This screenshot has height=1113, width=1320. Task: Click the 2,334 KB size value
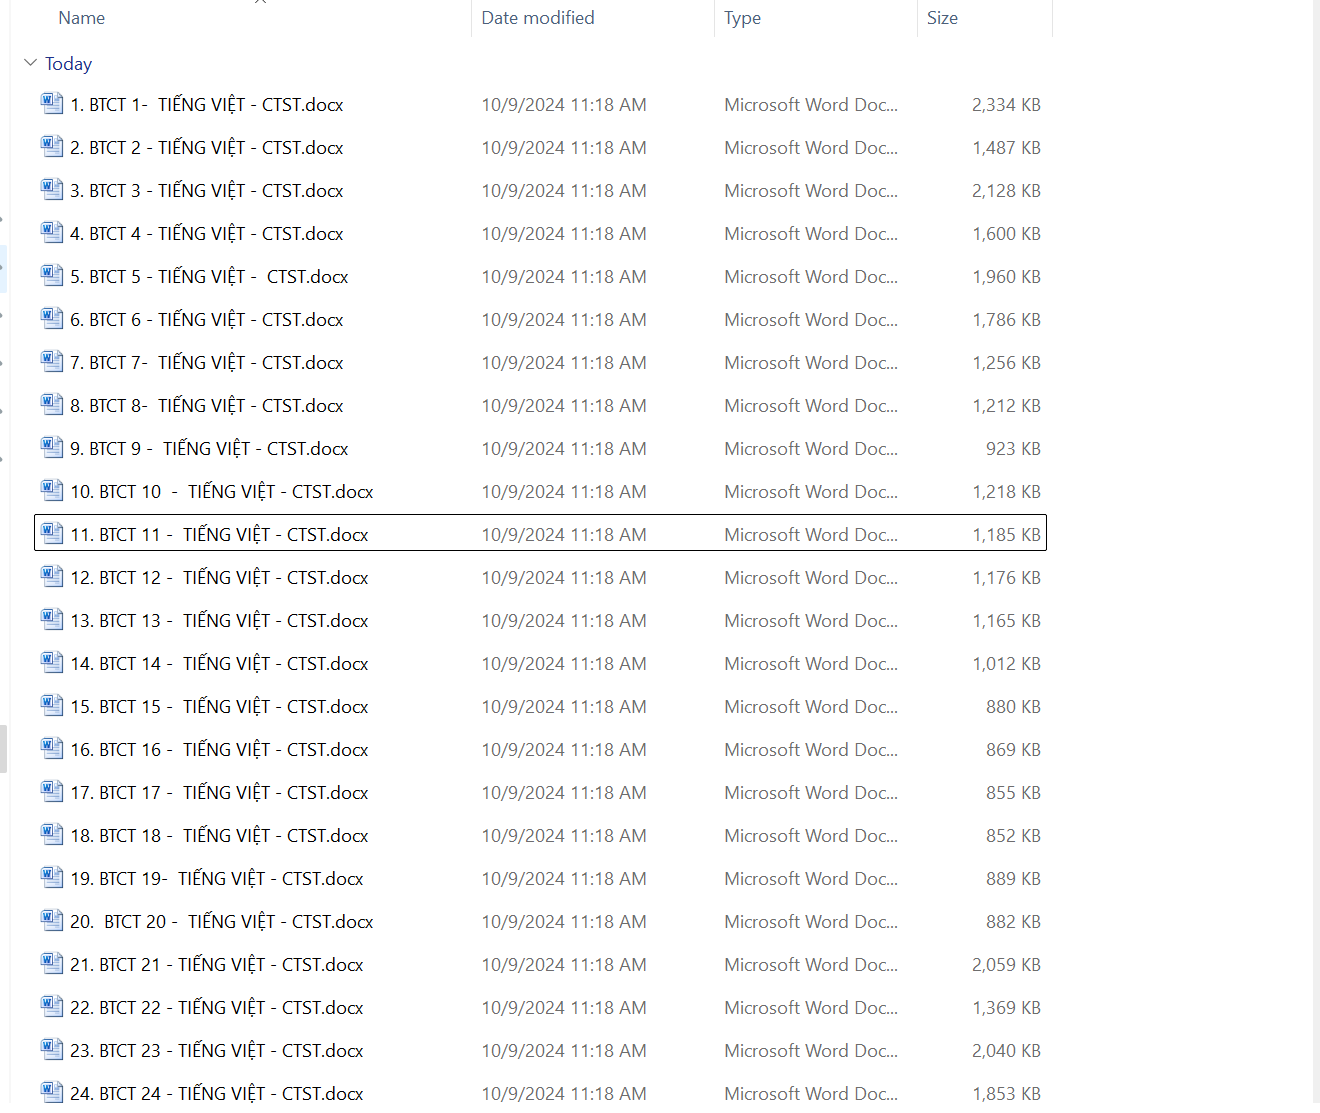(x=1006, y=105)
